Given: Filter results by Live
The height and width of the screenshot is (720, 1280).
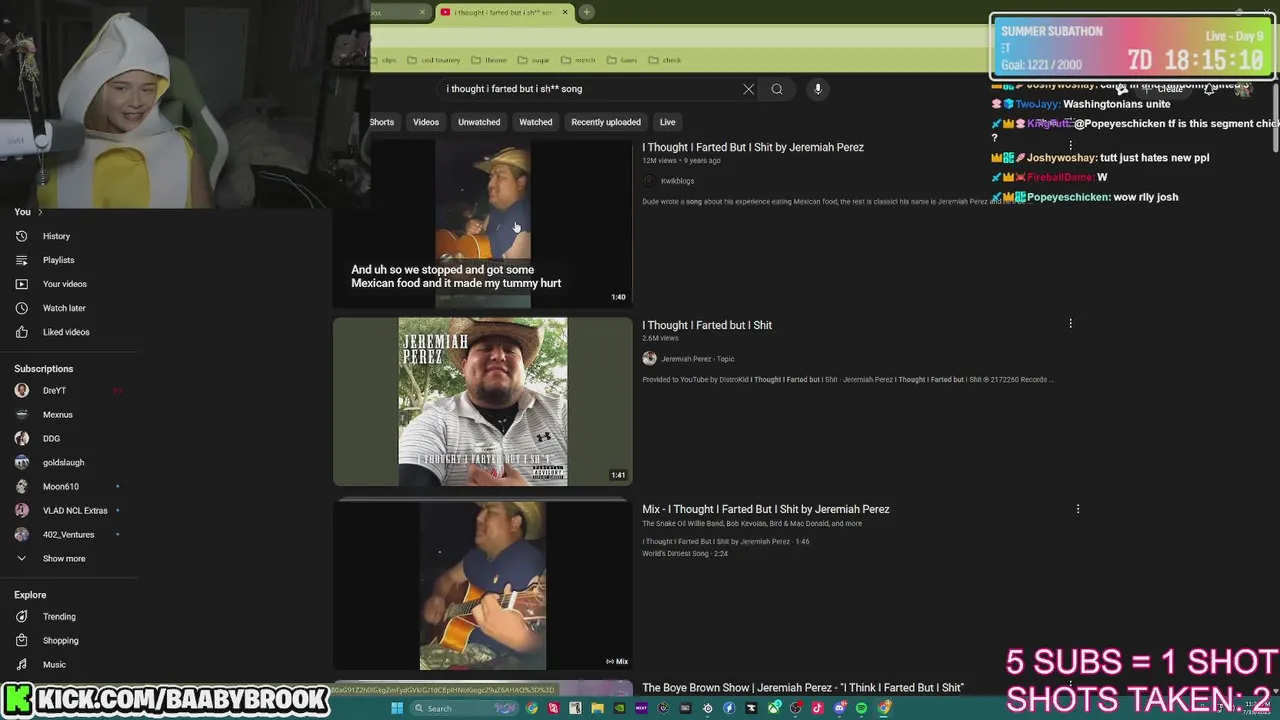Looking at the screenshot, I should pos(668,122).
